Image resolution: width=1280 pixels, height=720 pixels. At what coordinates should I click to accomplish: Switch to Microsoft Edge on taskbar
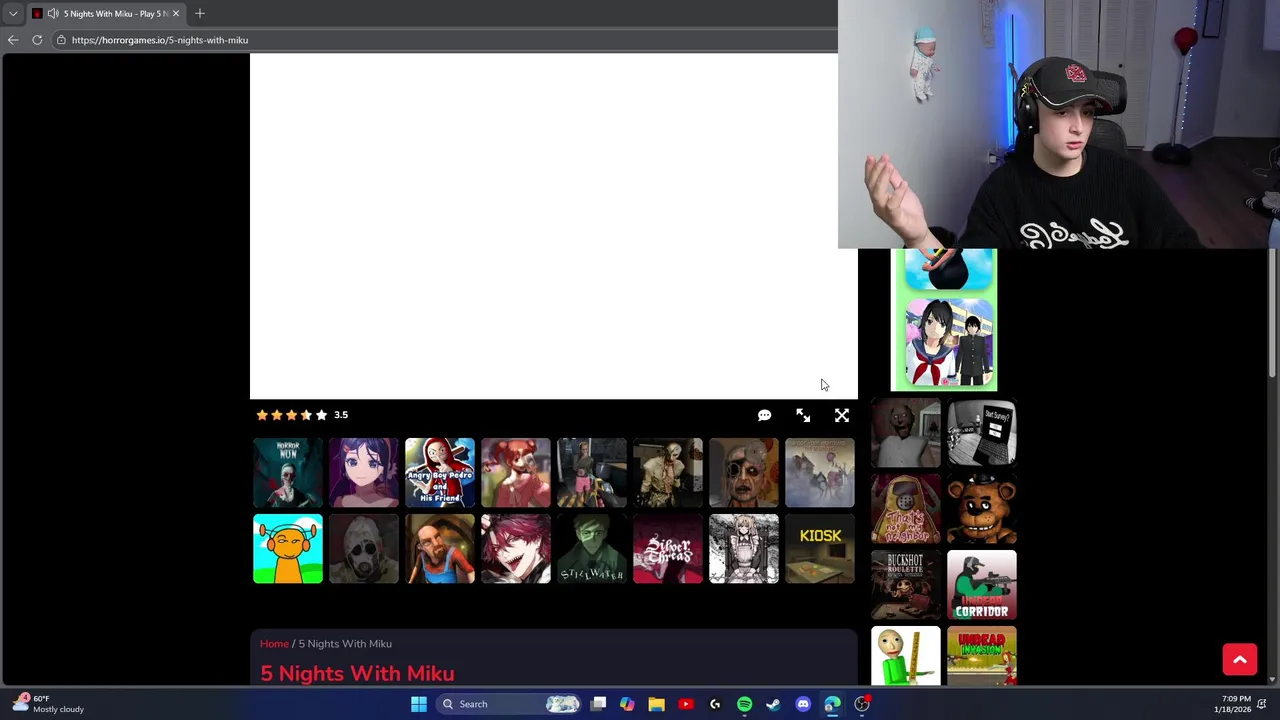832,704
